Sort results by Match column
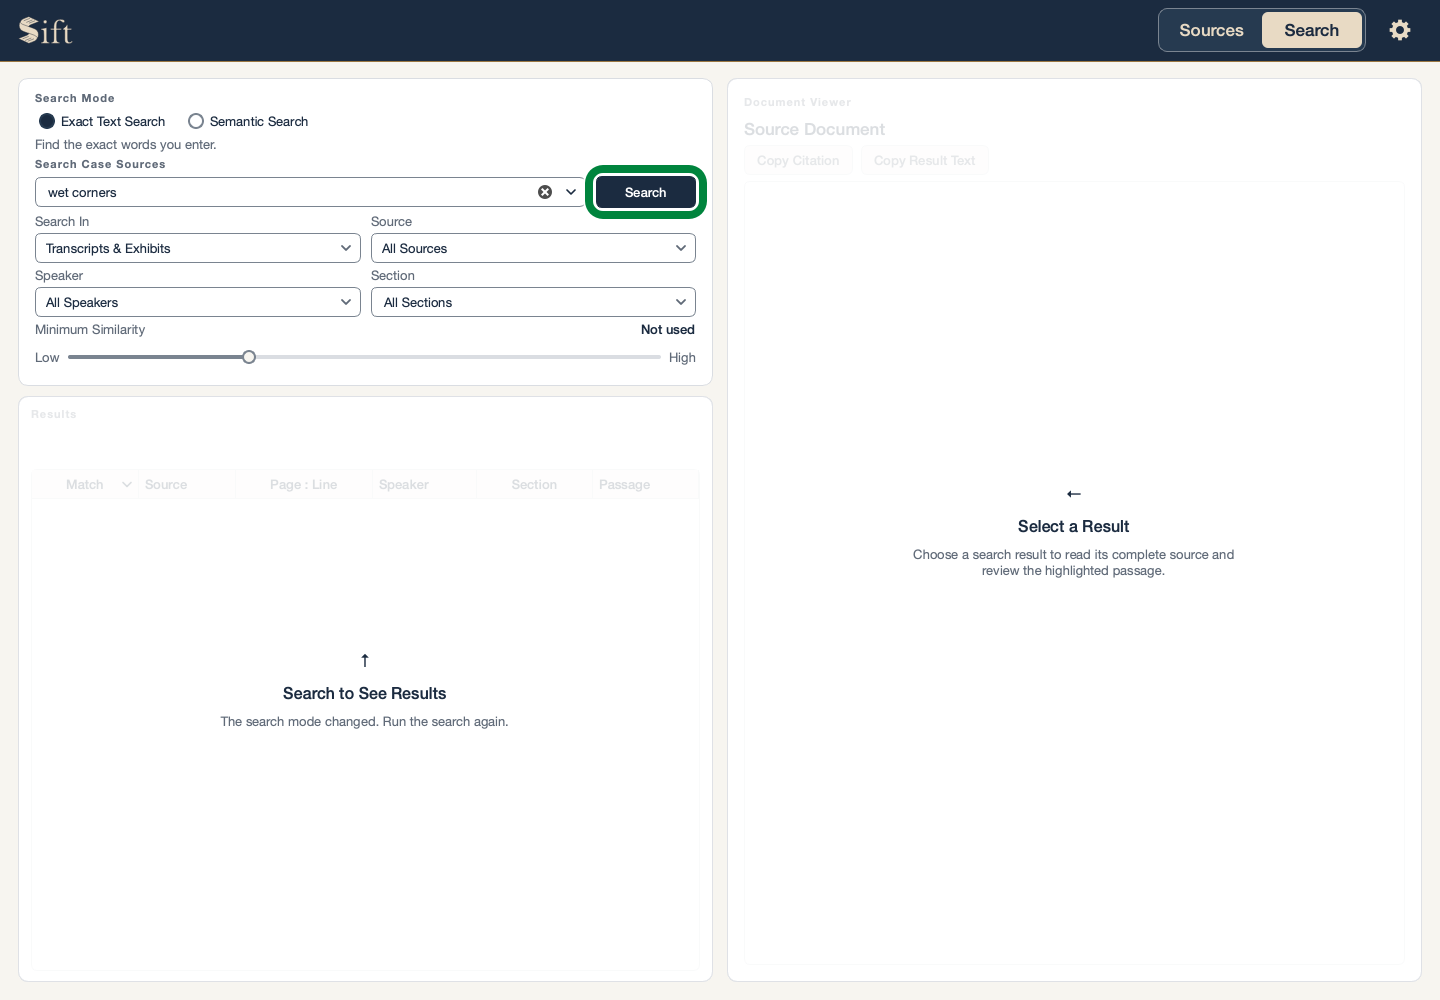Viewport: 1440px width, 1000px height. coord(85,484)
